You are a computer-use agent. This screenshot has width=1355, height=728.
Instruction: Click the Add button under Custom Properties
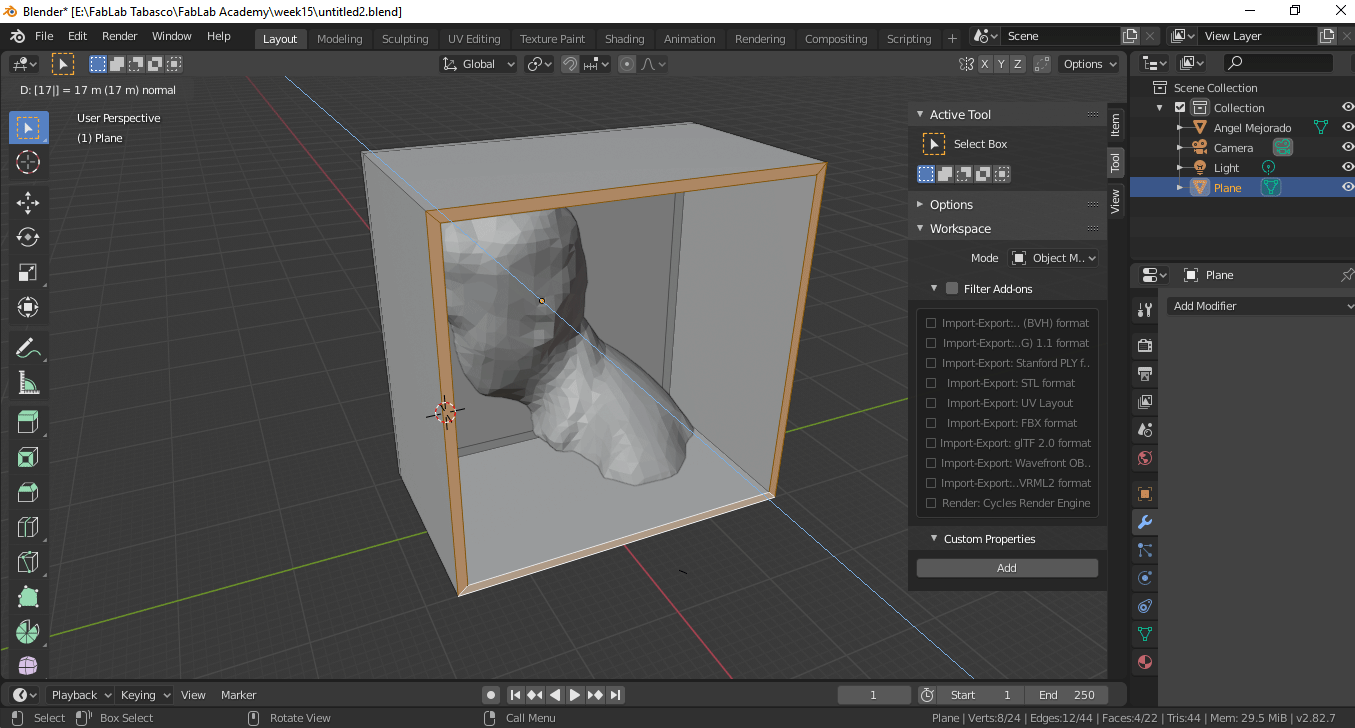click(x=1007, y=568)
